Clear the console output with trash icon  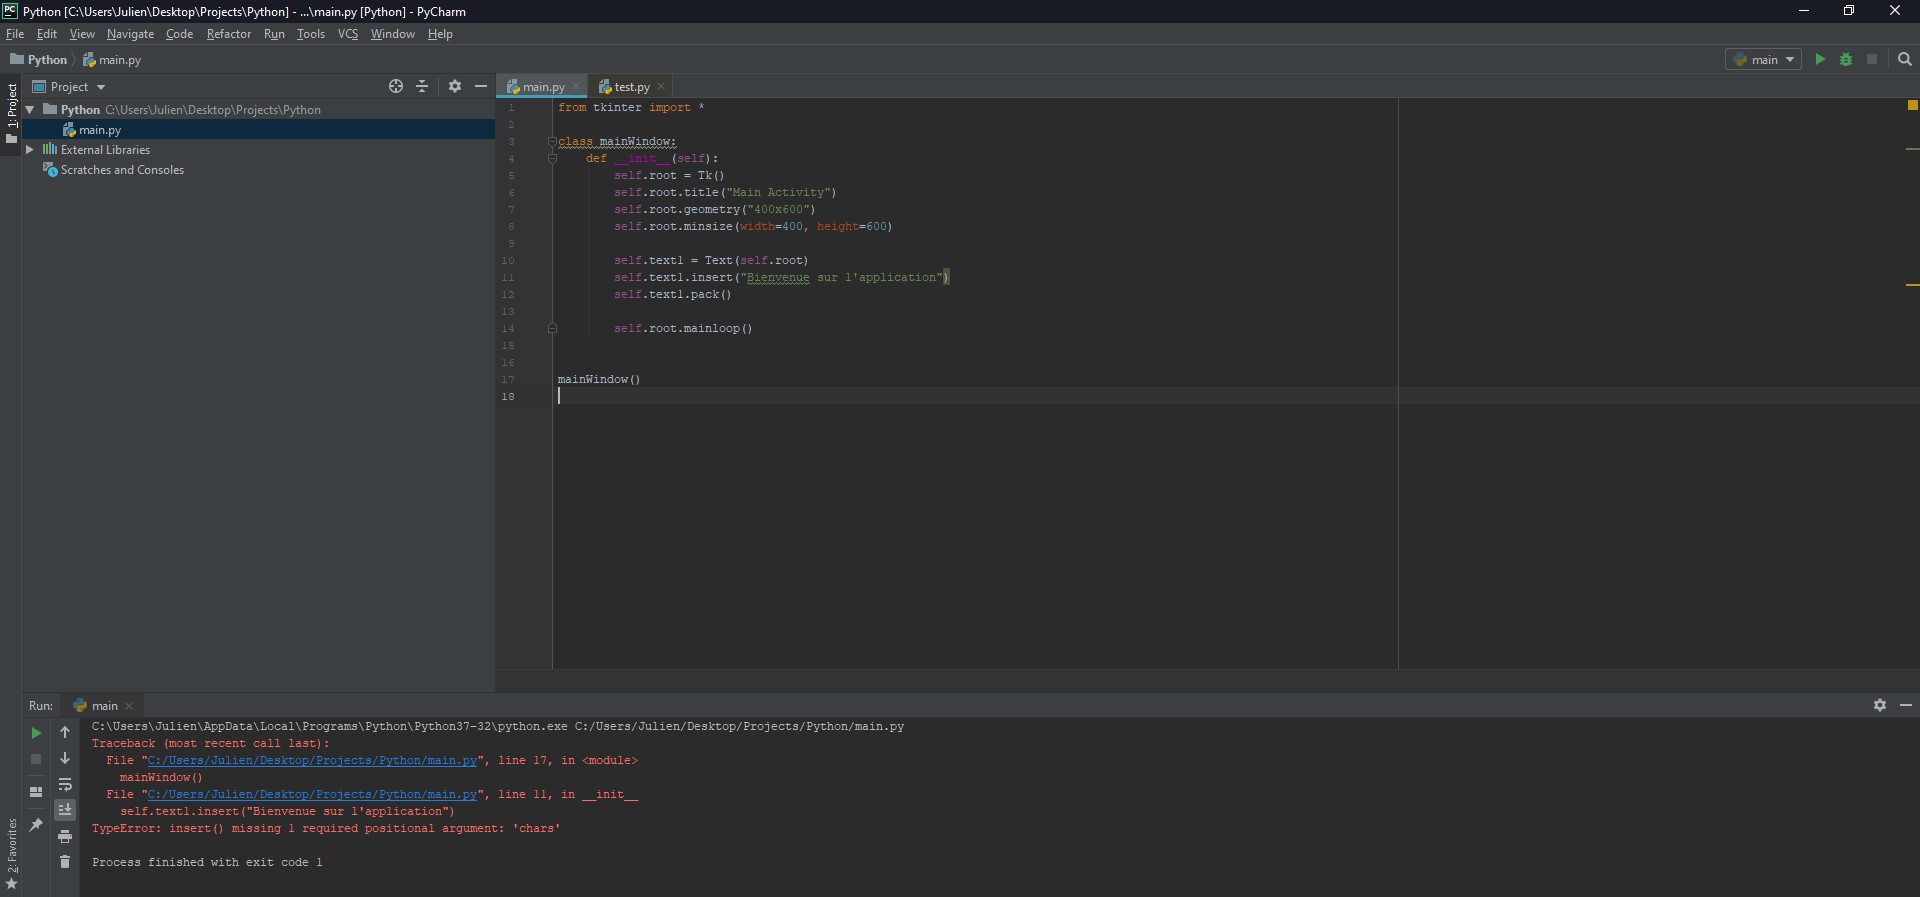click(x=65, y=862)
